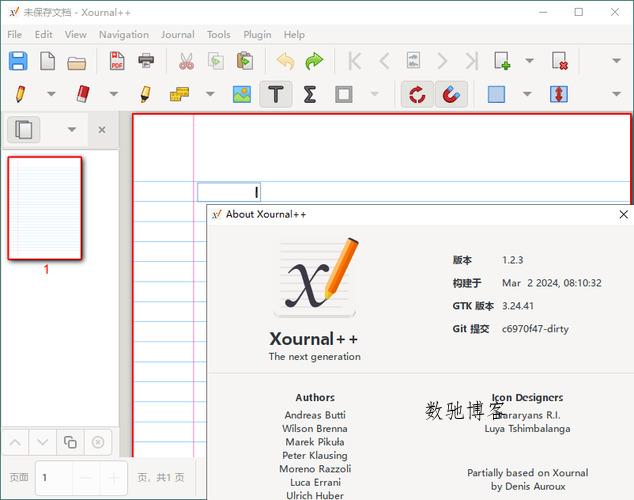Click the active text box on page
Viewport: 634px width, 500px height.
(x=229, y=192)
